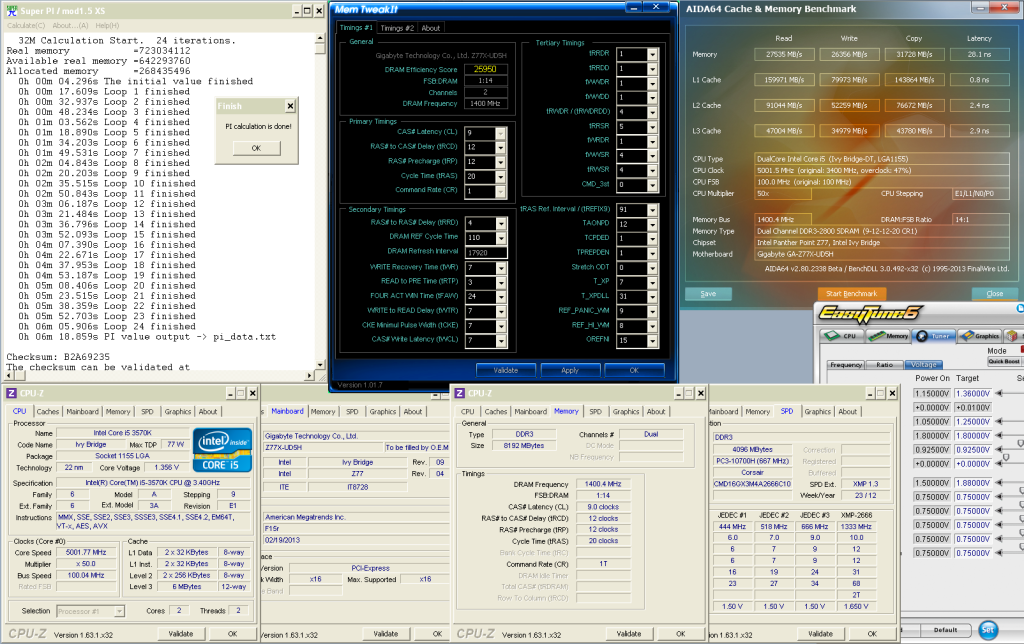Open the EasyTune6 Graphics tab card icon

coord(967,336)
